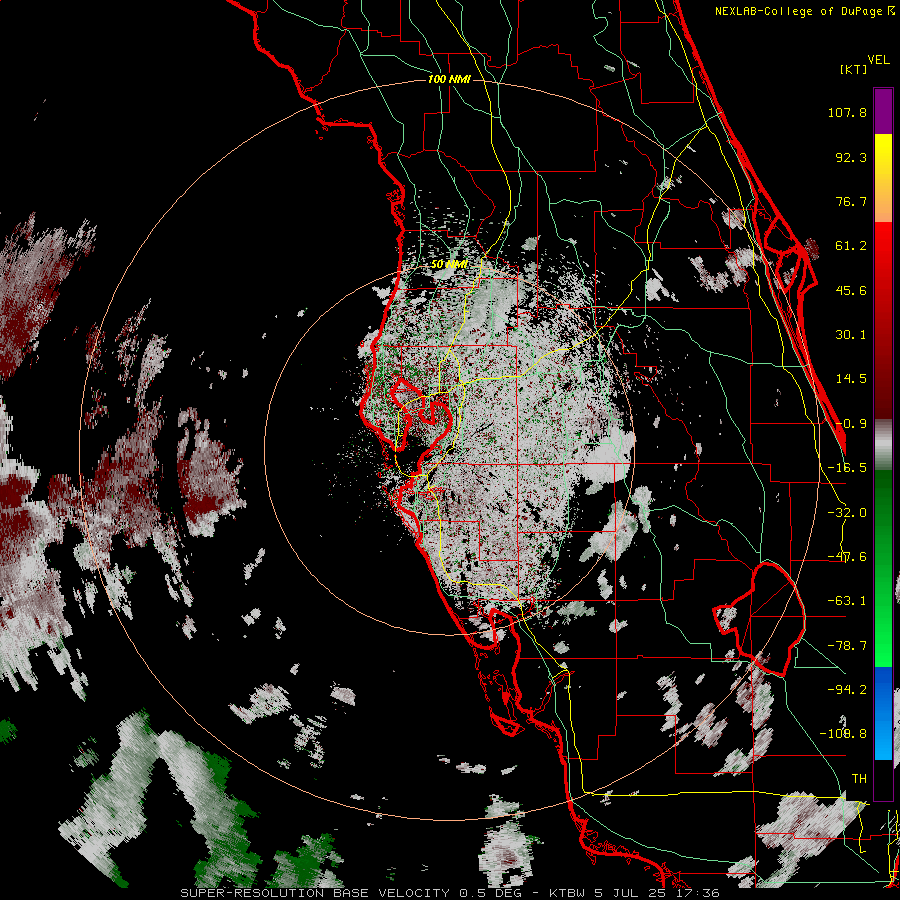900x900 pixels.
Task: Click the [KT] units label
Action: coord(854,69)
